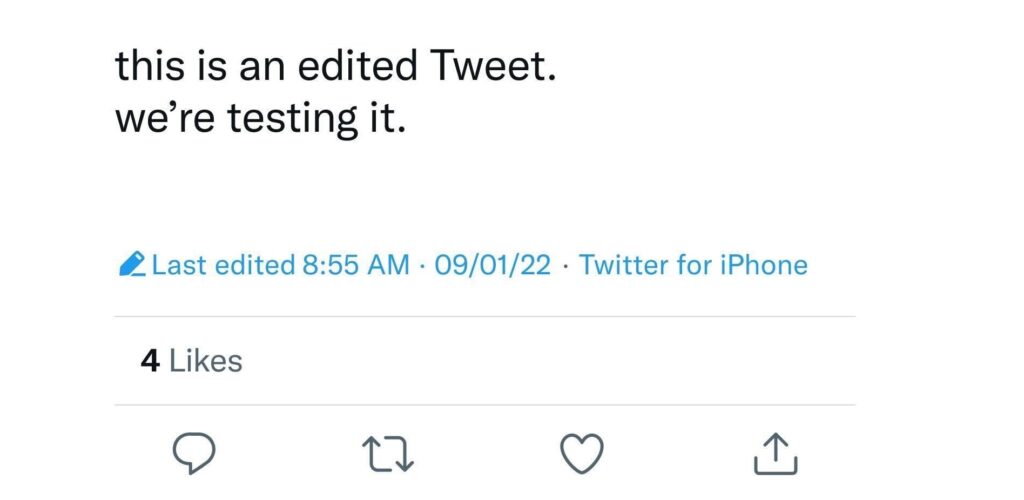
Task: Click the line 'we're testing it.'
Action: [260, 119]
